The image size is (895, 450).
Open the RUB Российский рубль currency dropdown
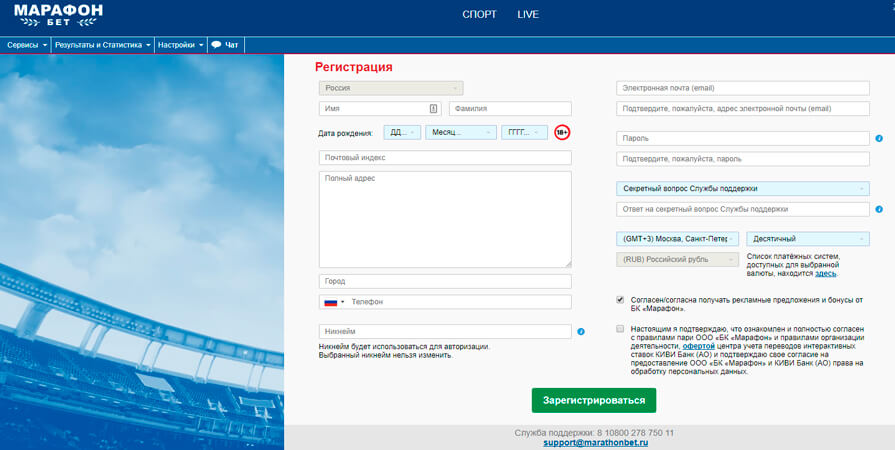(677, 259)
